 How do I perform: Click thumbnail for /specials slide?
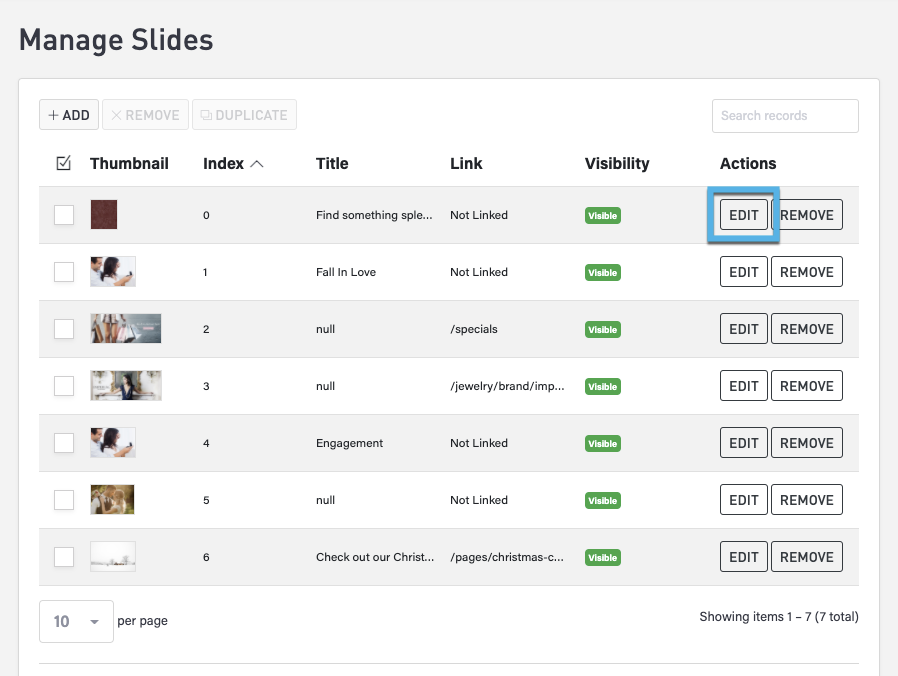(x=125, y=329)
